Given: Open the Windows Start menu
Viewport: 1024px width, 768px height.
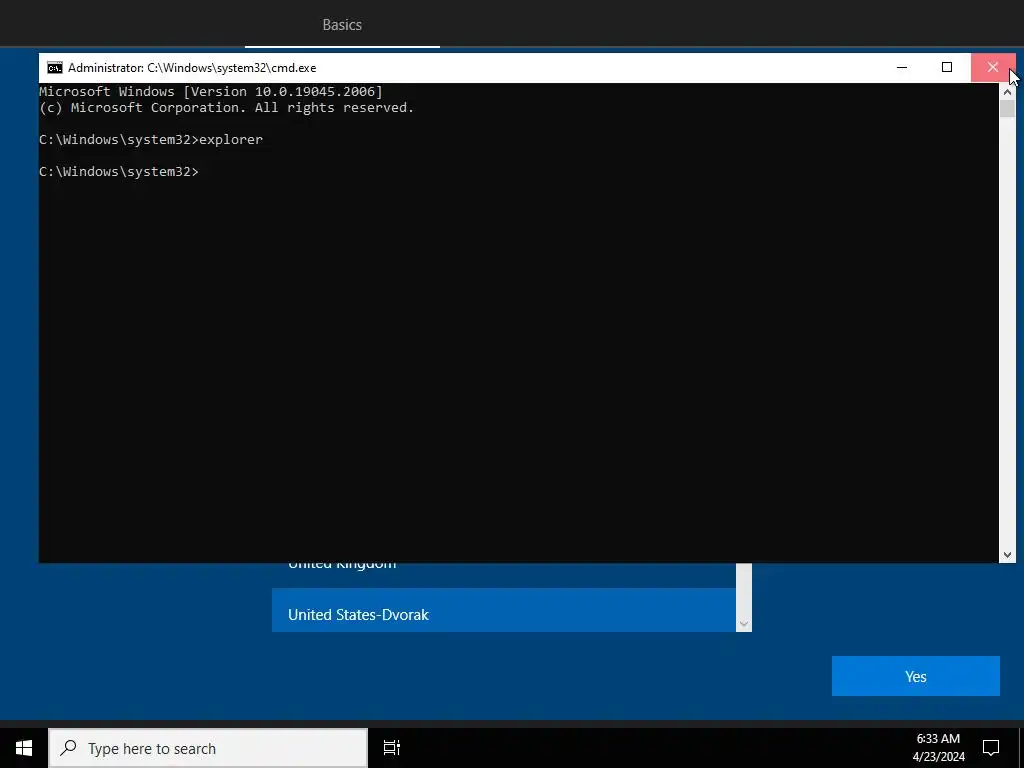Looking at the screenshot, I should coord(24,748).
